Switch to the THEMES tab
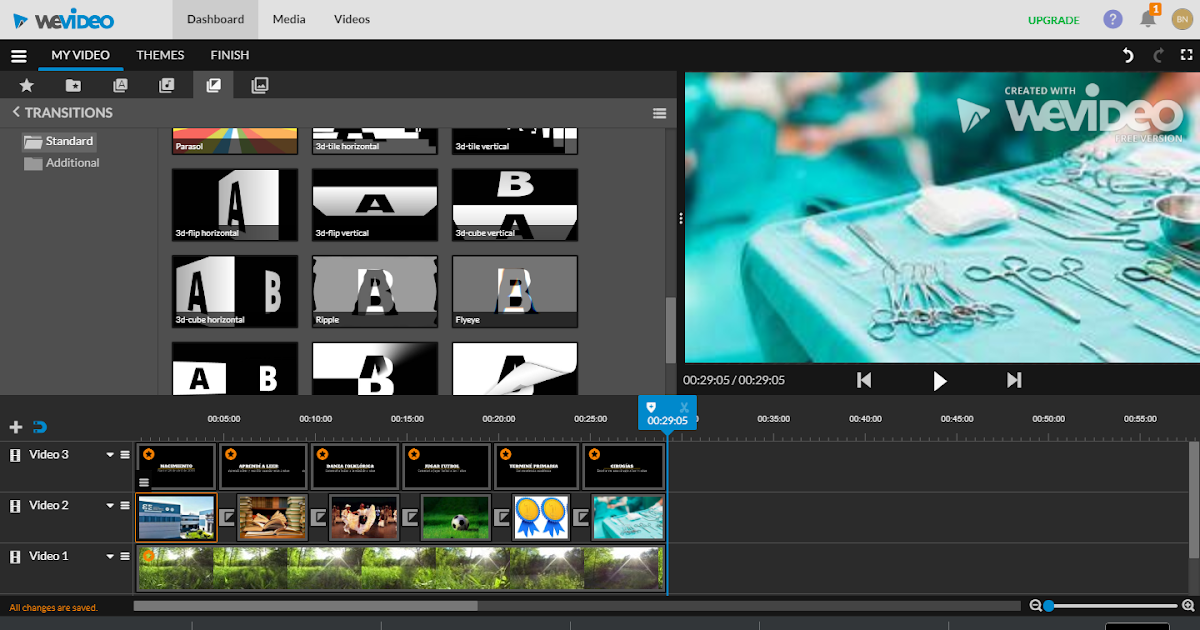1200x630 pixels. [160, 55]
